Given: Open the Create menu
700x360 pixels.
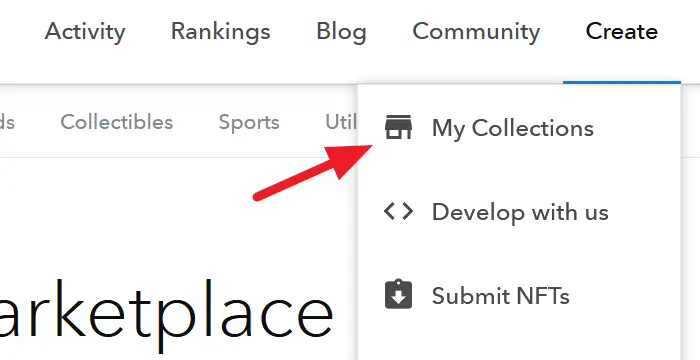Looking at the screenshot, I should point(621,32).
